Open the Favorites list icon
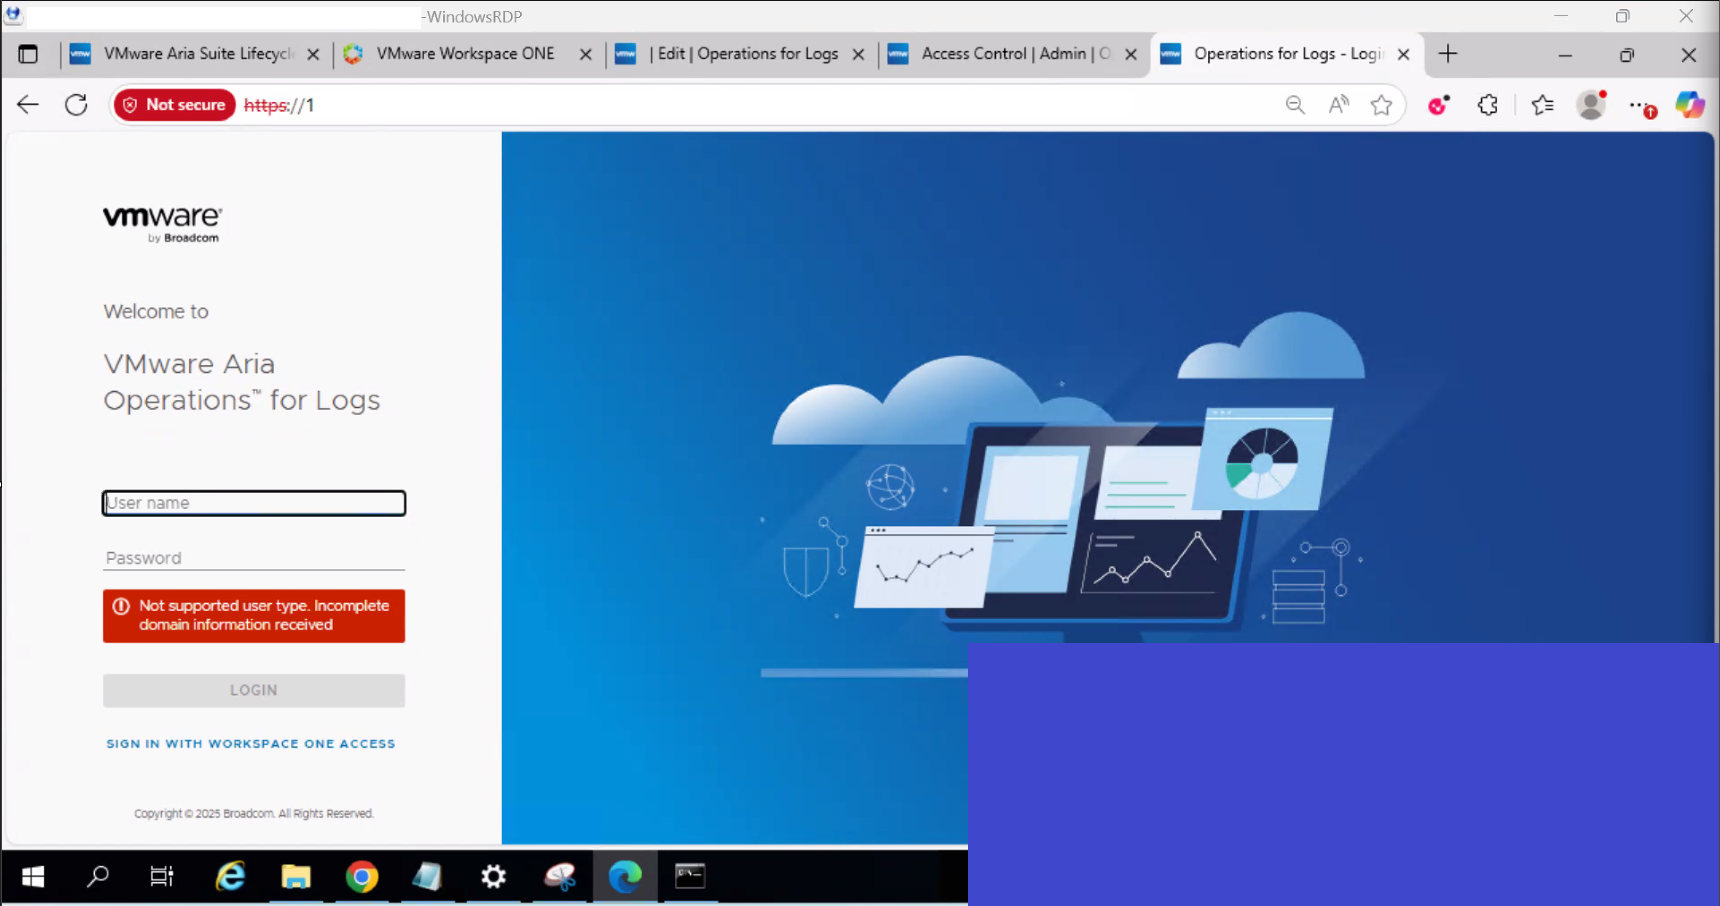 coord(1542,105)
